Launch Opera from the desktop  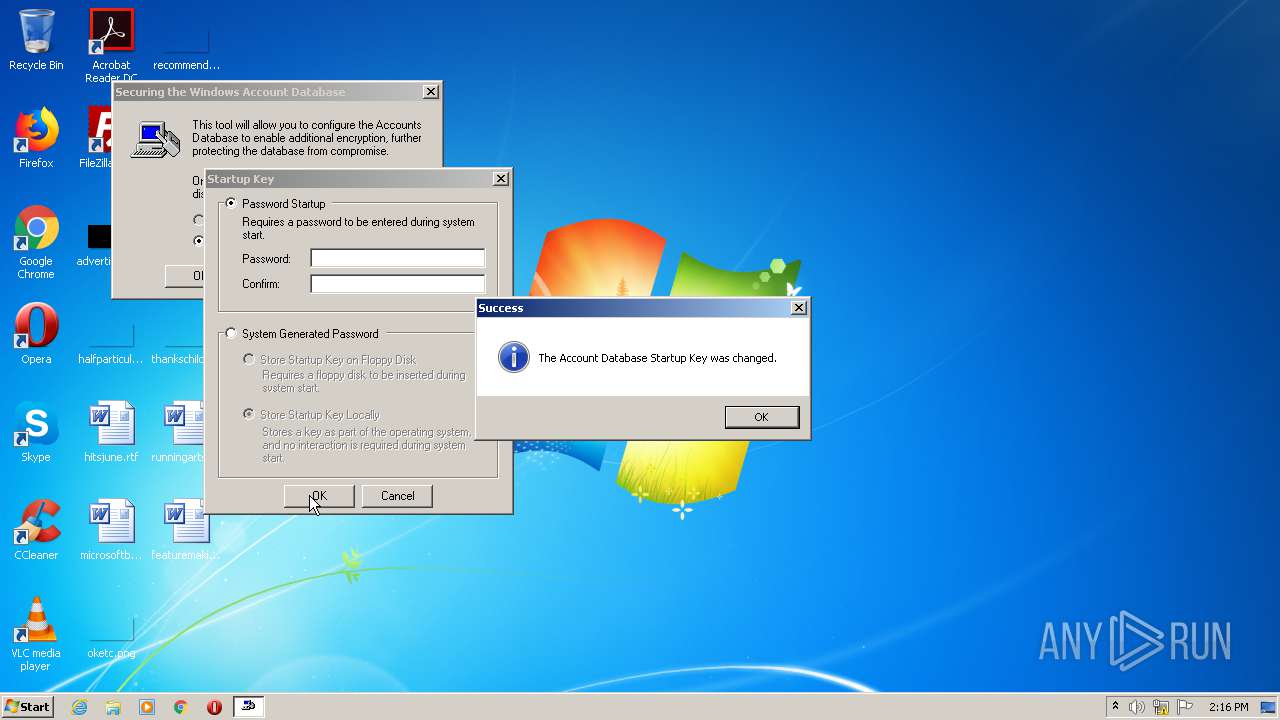(36, 334)
